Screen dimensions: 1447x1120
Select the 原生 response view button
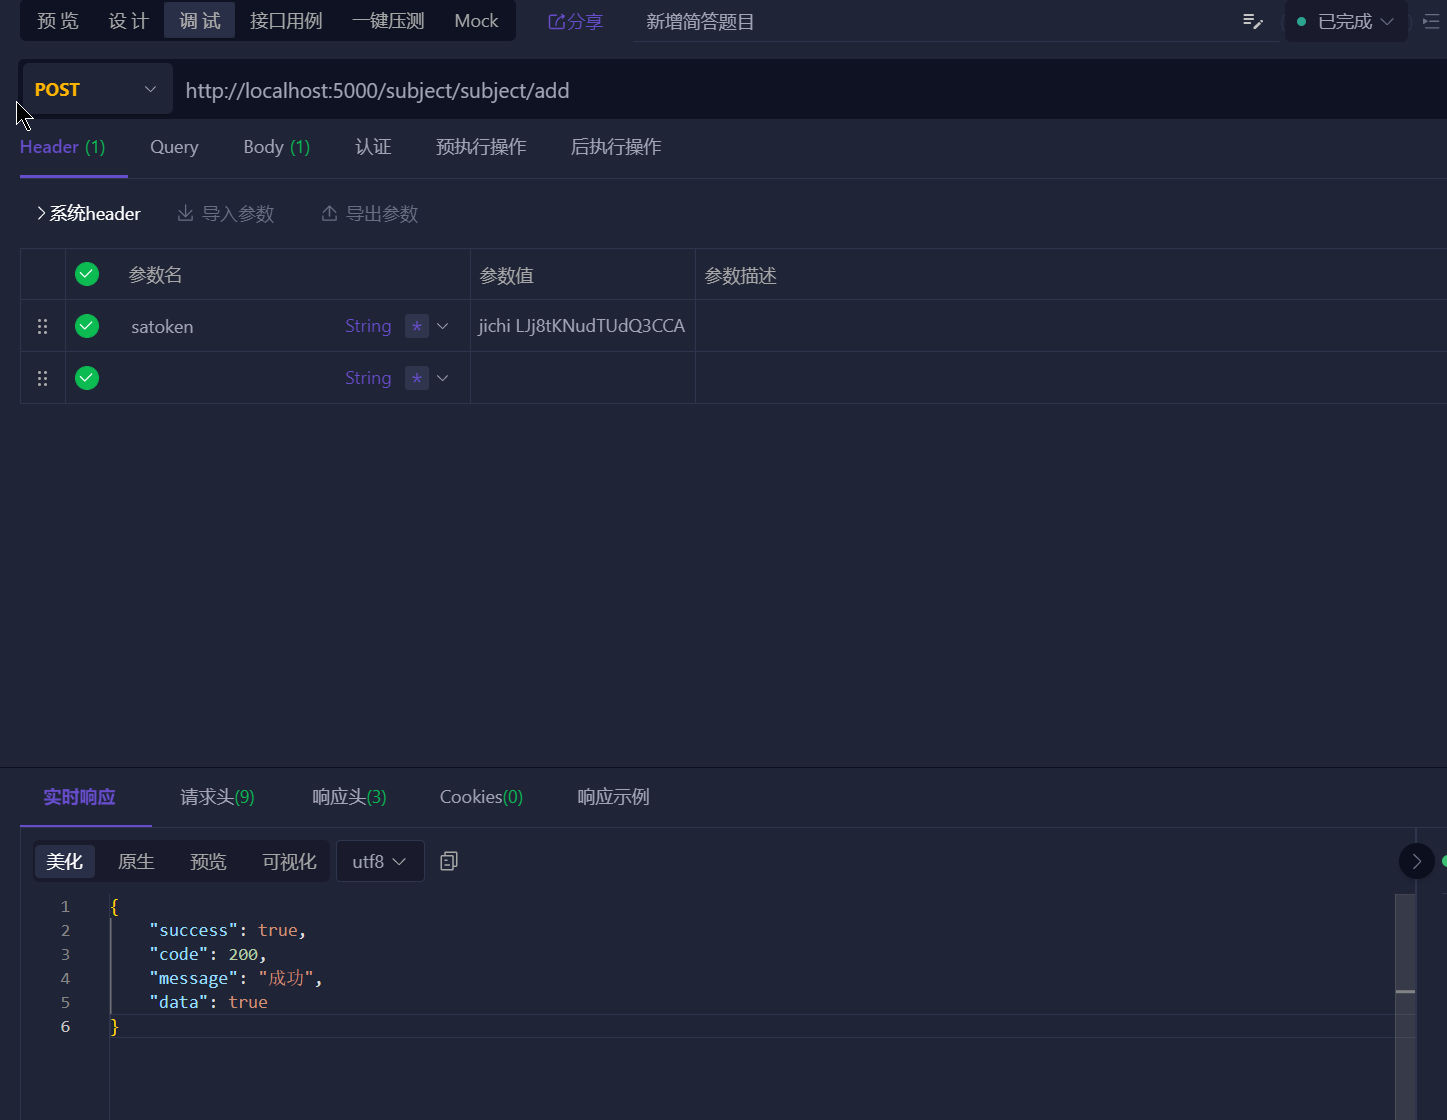coord(136,861)
